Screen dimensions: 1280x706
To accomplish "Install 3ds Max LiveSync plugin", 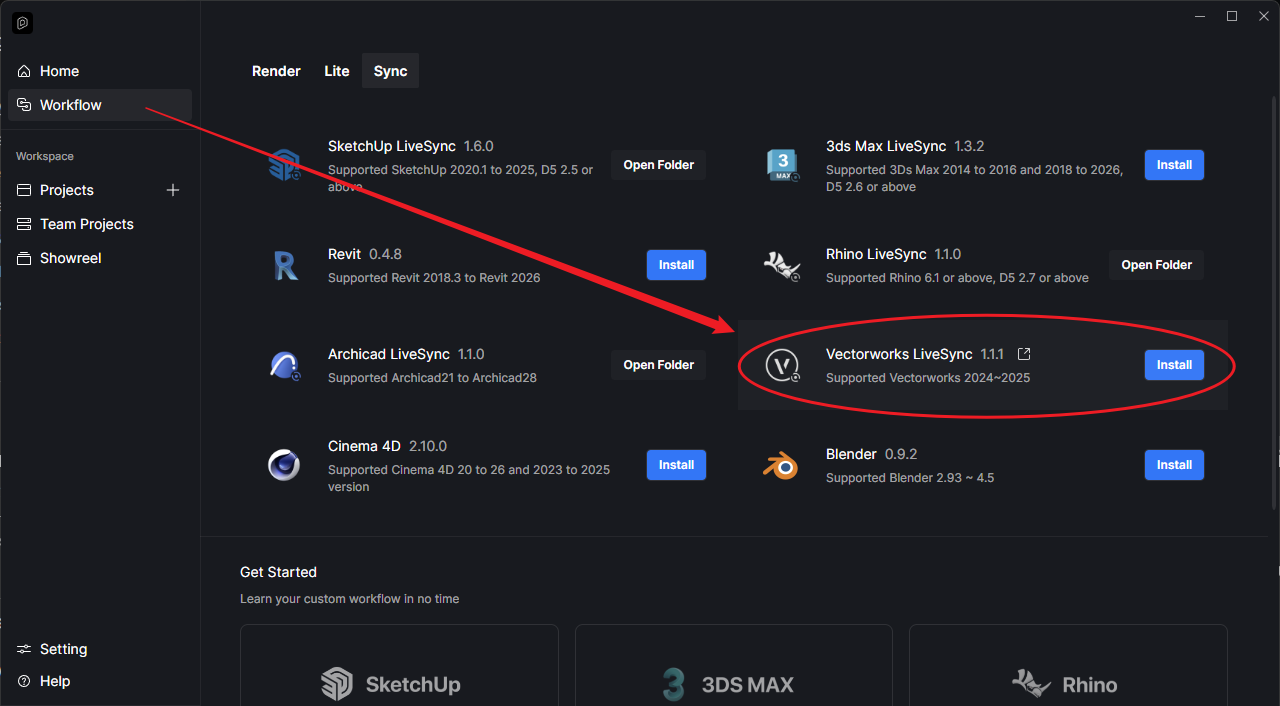I will [x=1174, y=165].
